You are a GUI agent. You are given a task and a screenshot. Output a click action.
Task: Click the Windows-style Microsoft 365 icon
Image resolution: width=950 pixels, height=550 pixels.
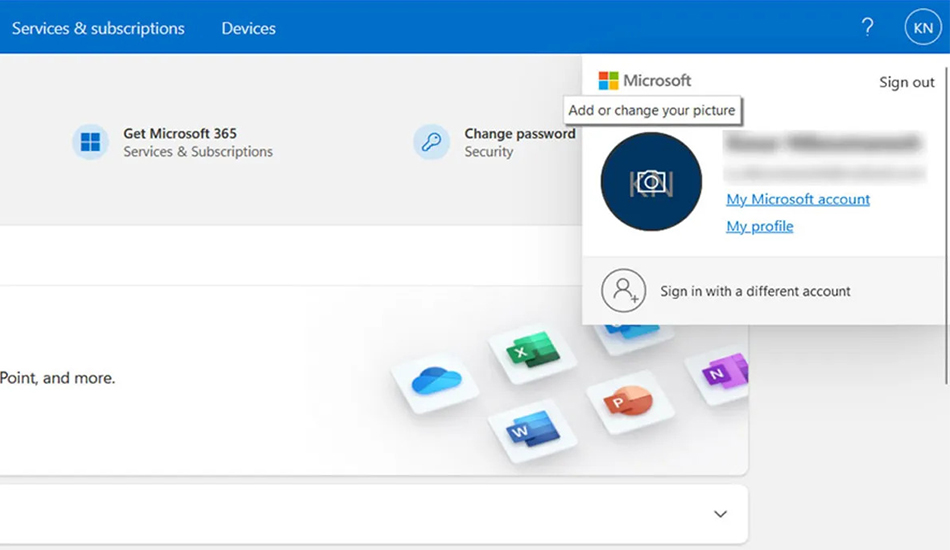pyautogui.click(x=90, y=142)
